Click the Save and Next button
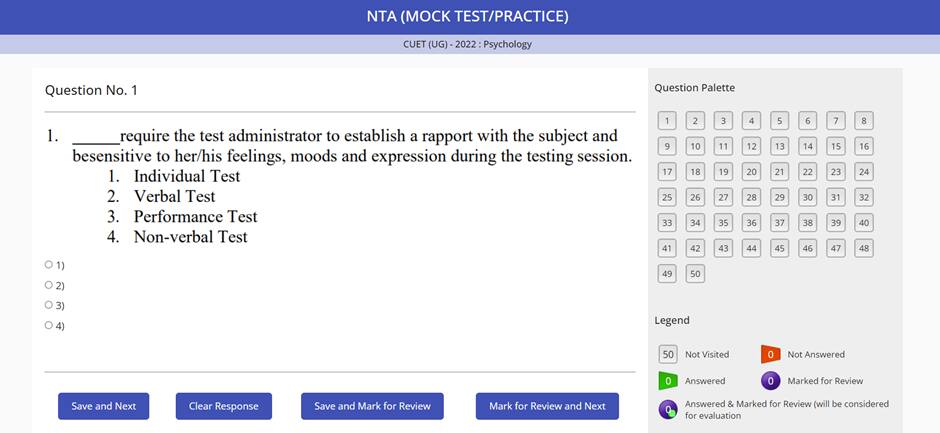Image resolution: width=940 pixels, height=433 pixels. click(x=103, y=406)
